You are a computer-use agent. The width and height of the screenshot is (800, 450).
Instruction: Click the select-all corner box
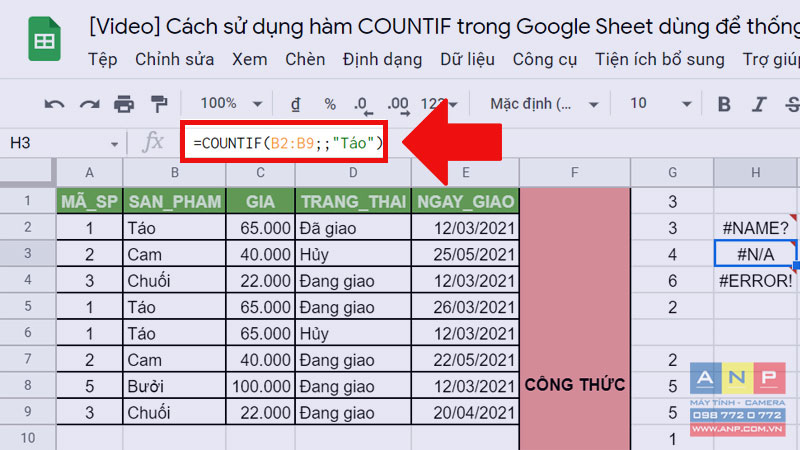pos(28,172)
